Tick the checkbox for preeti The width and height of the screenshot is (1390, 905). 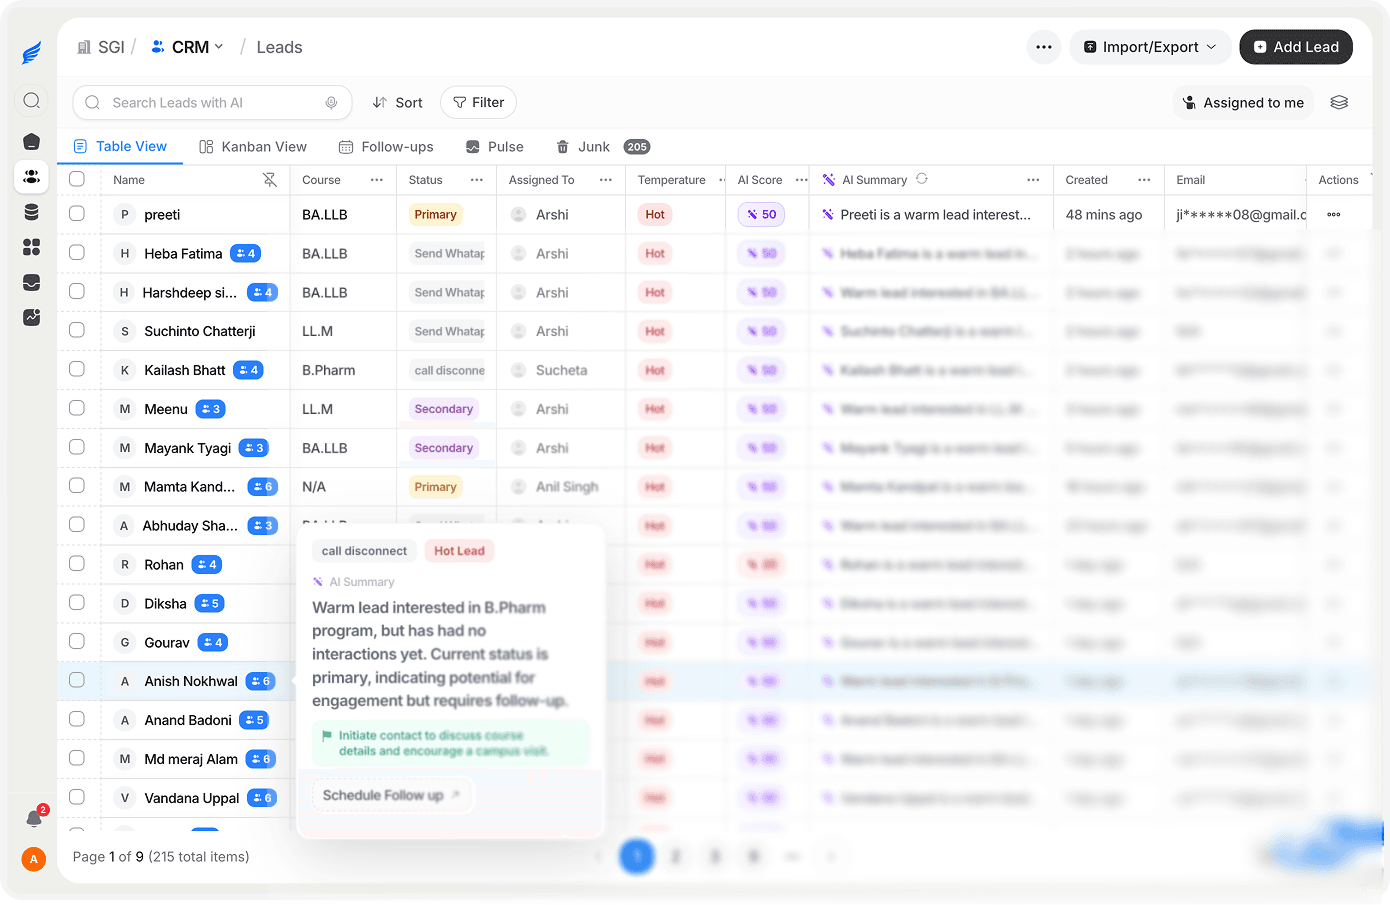pyautogui.click(x=77, y=214)
